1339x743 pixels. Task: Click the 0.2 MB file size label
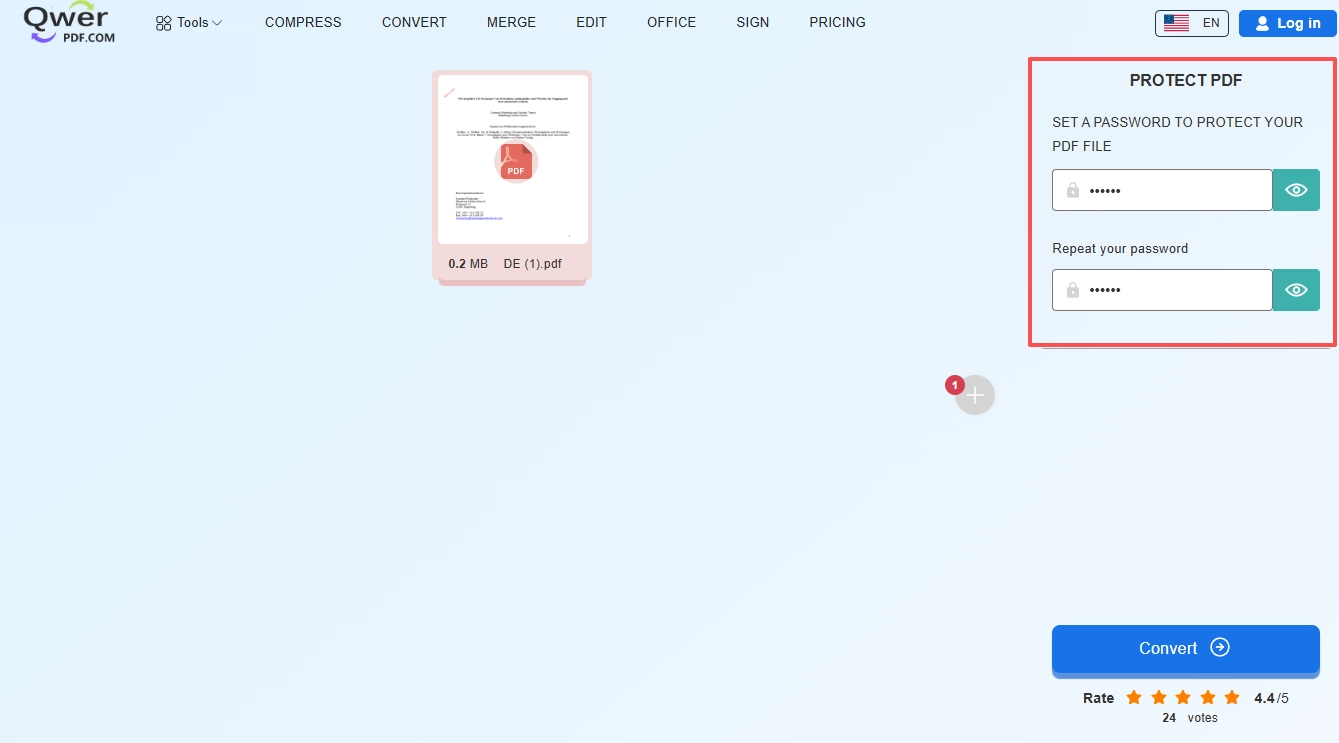(x=468, y=264)
